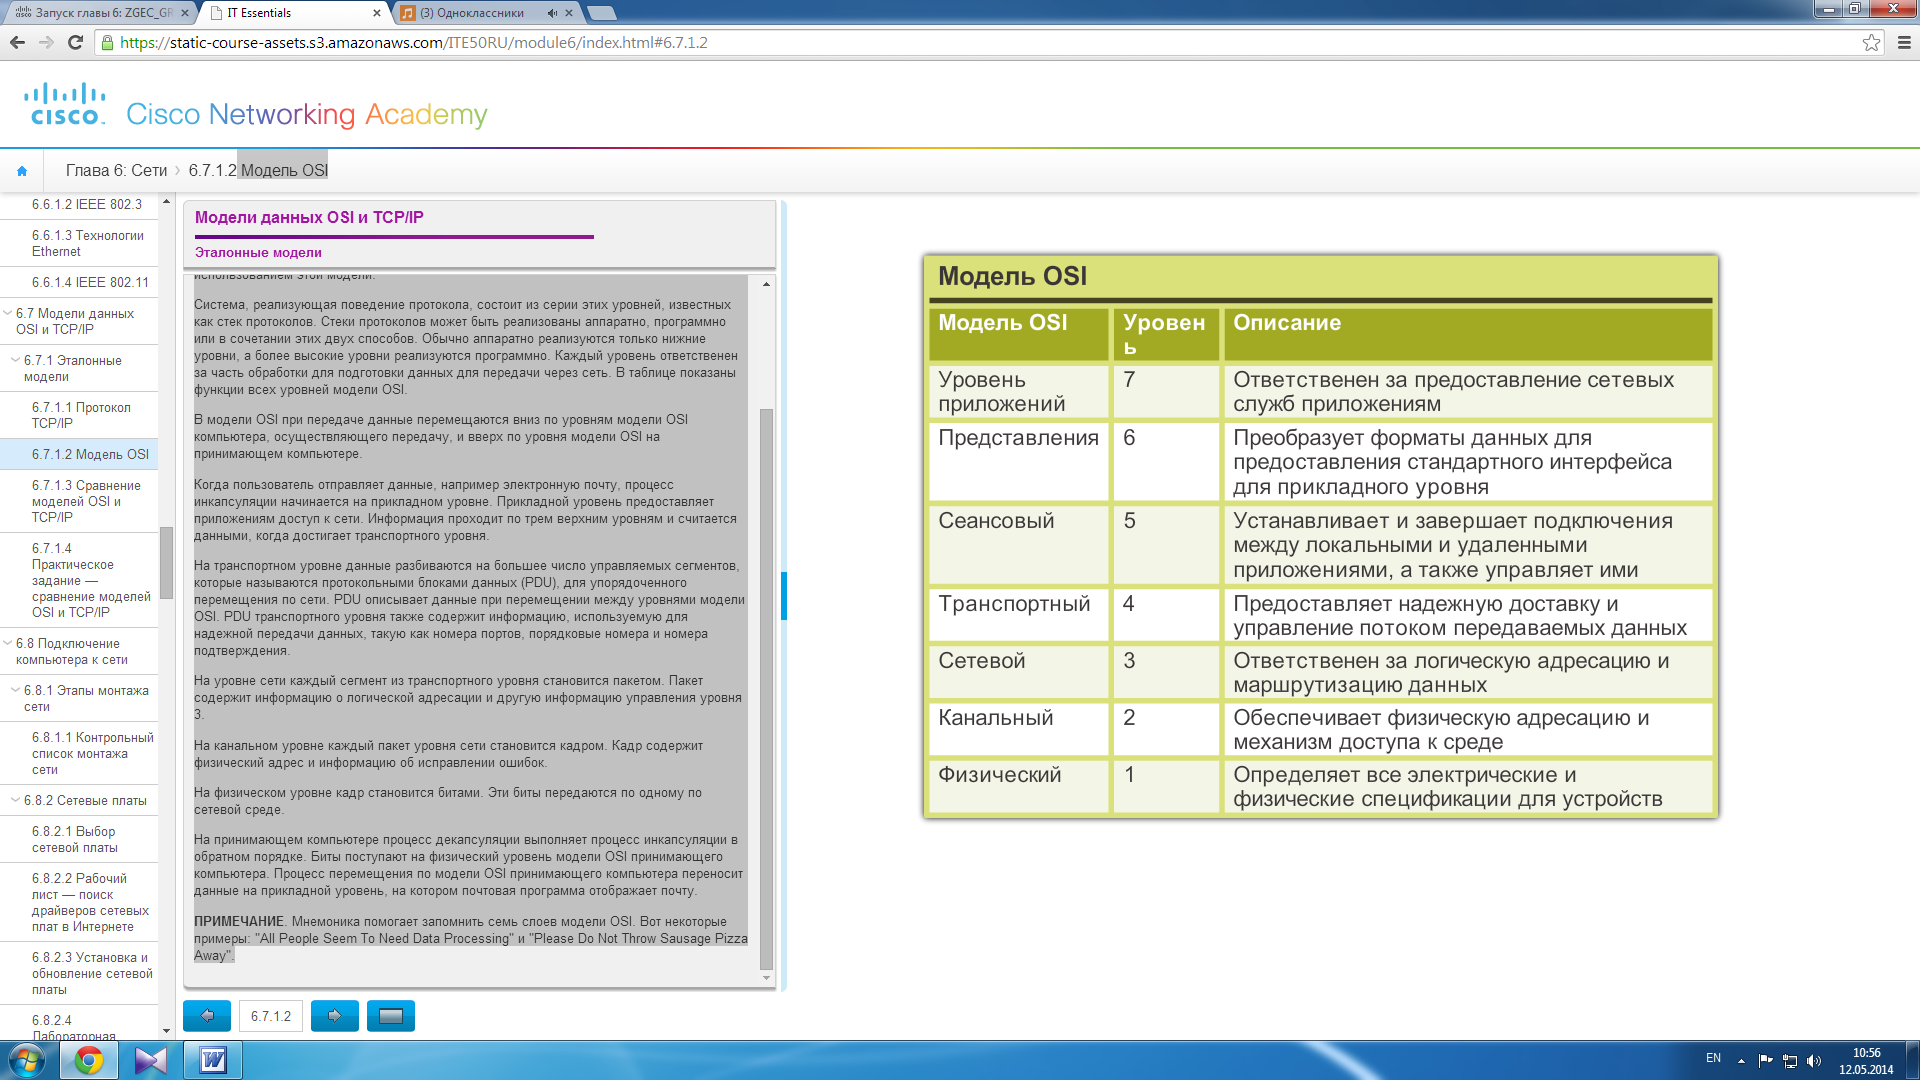The image size is (1920, 1080).
Task: Click the home icon in breadcrumb
Action: point(22,171)
